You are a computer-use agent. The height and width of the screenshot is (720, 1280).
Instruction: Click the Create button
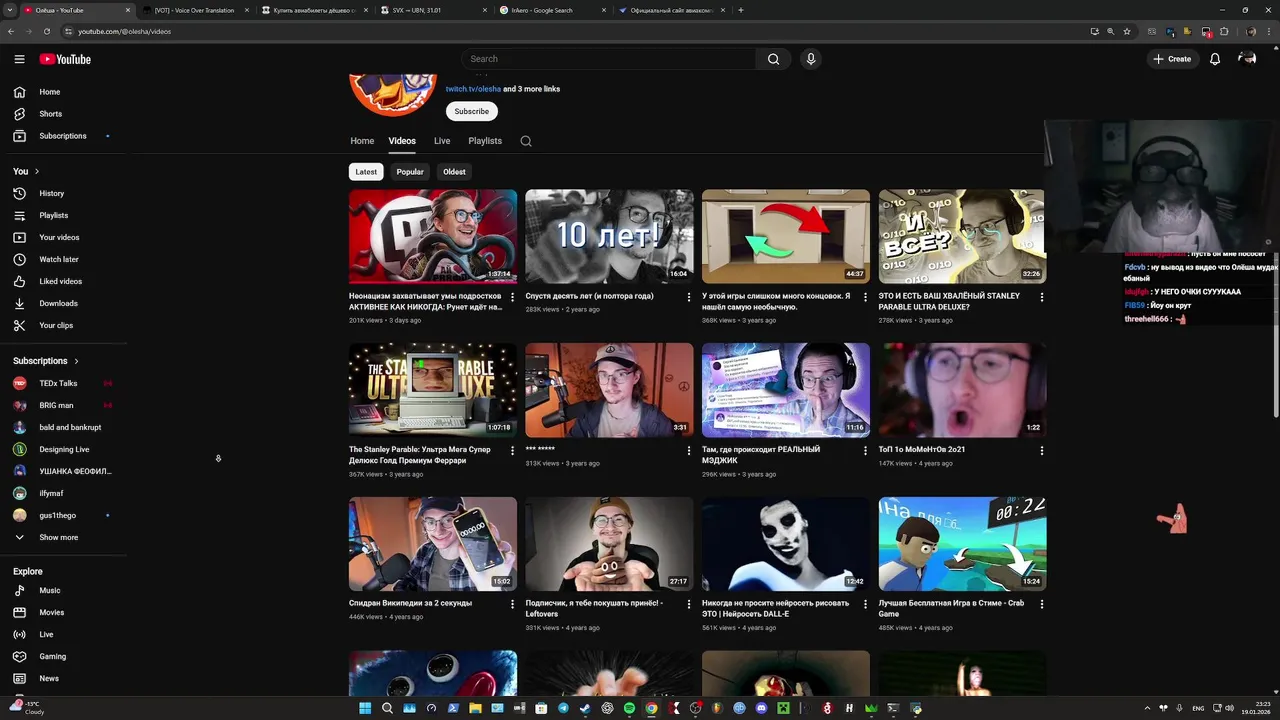(1172, 59)
